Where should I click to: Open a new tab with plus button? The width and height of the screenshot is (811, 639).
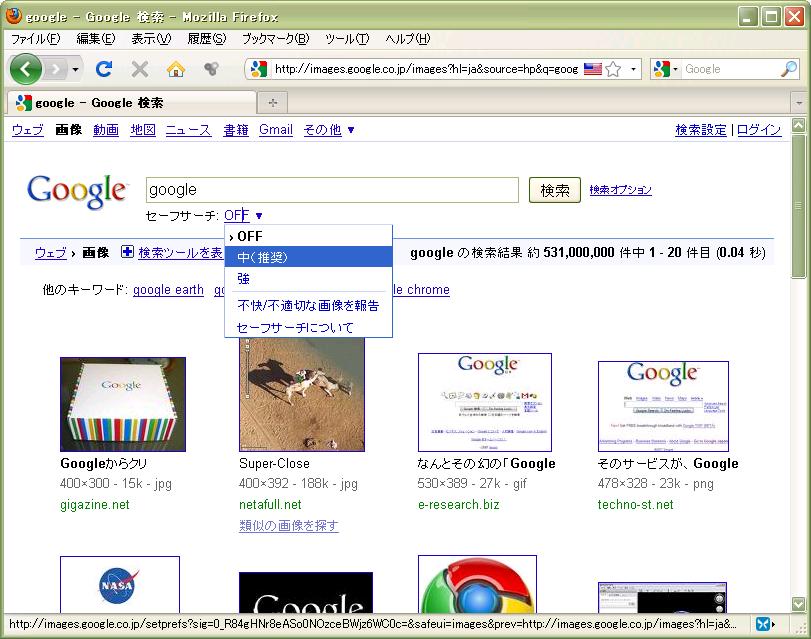click(273, 103)
